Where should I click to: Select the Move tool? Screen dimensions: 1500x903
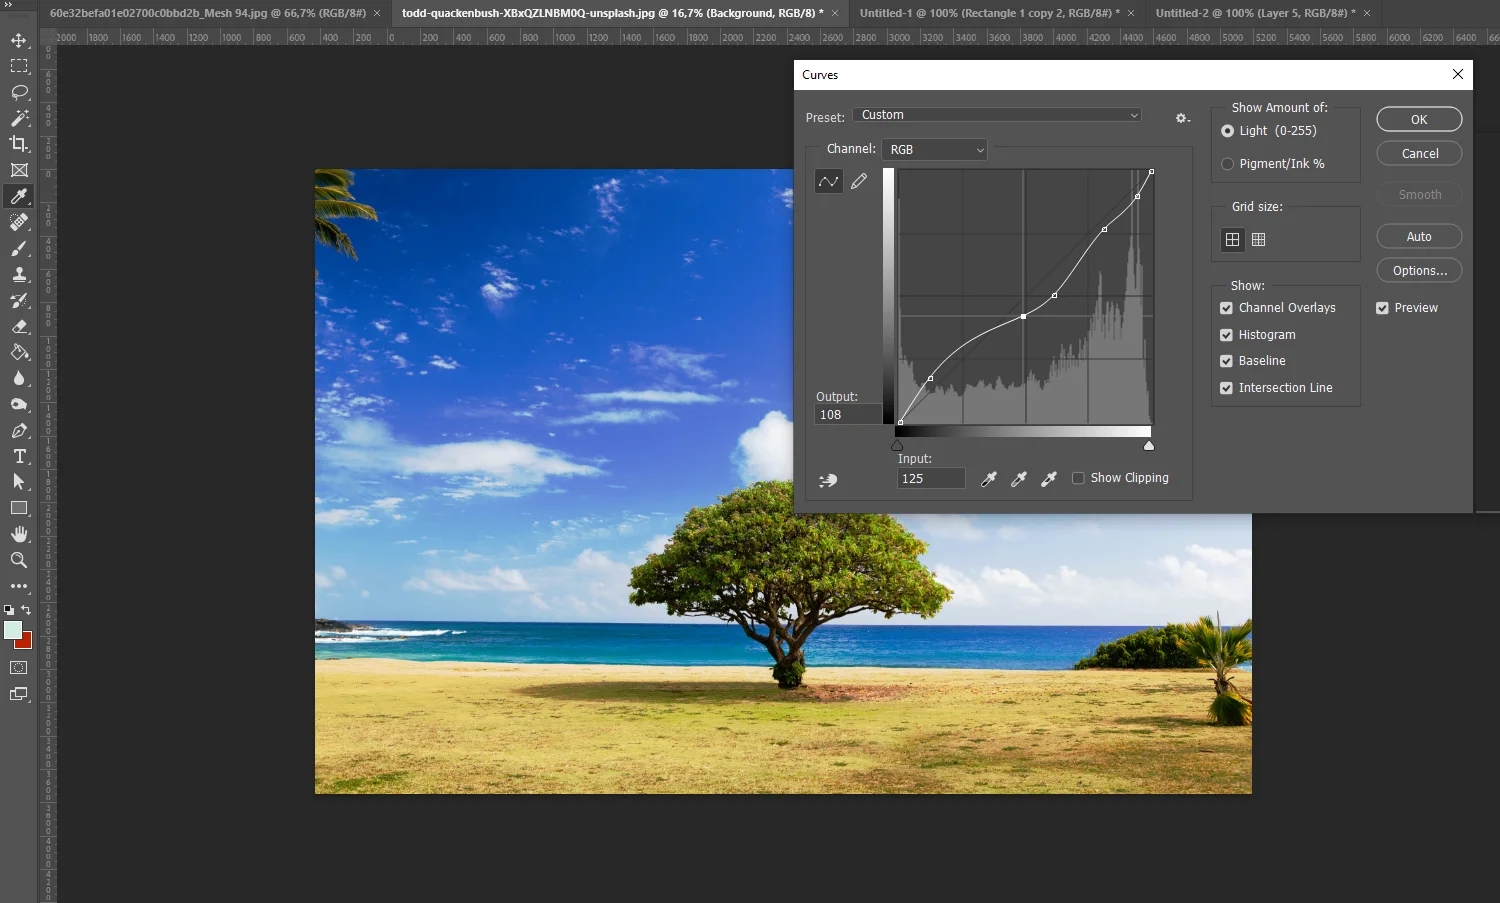pyautogui.click(x=19, y=40)
